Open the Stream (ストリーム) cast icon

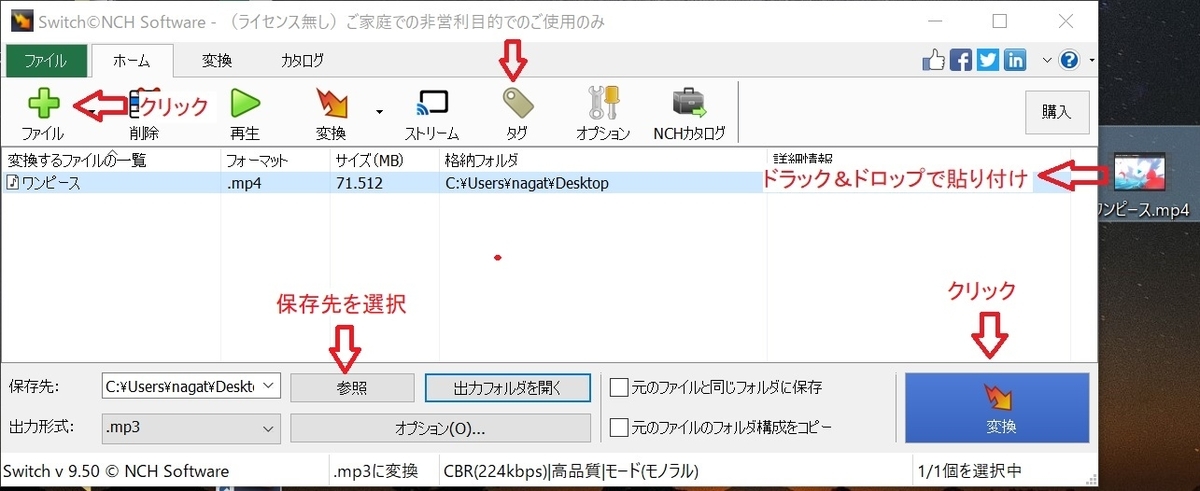tap(432, 103)
